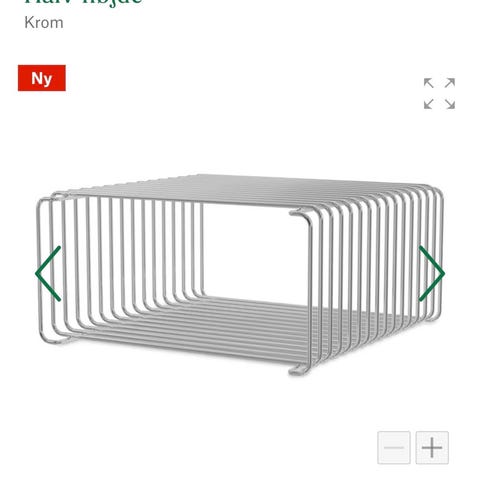Zoom in with the plus button
This screenshot has width=480, height=480.
[432, 448]
